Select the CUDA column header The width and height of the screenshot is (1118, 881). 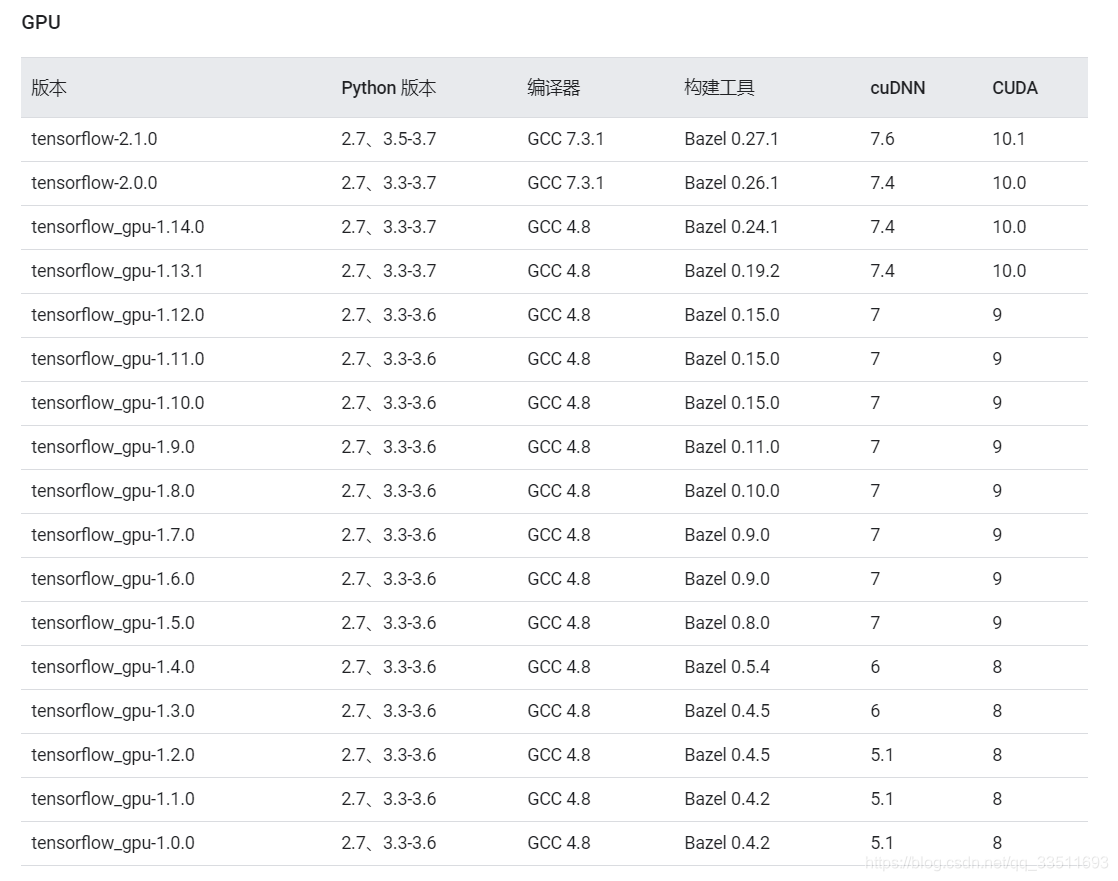1013,88
